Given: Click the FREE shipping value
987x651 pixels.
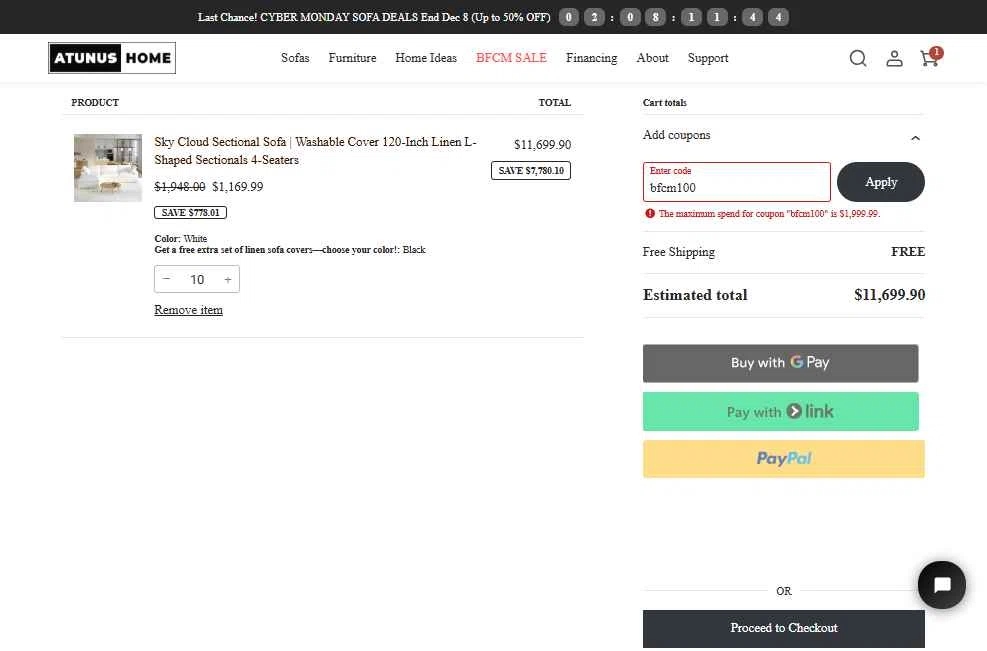Looking at the screenshot, I should pos(908,252).
